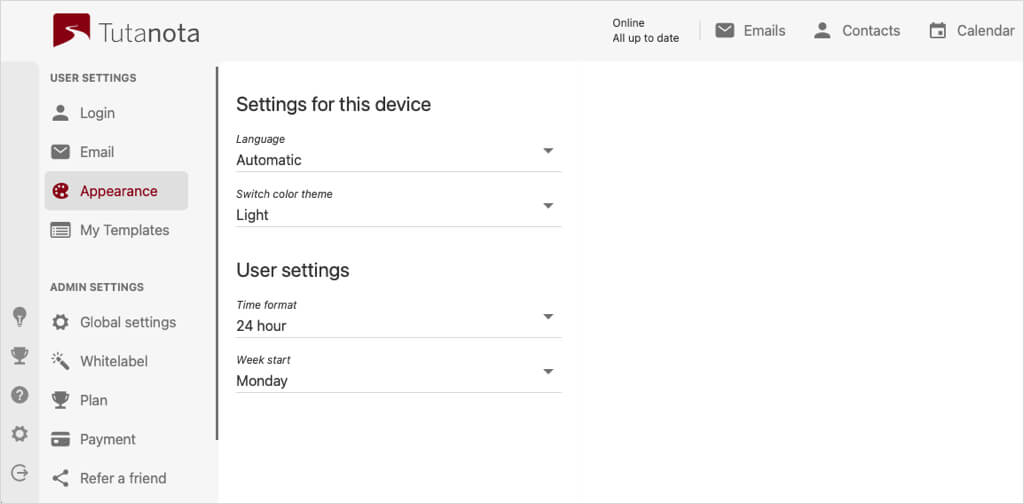This screenshot has height=504, width=1024.
Task: Open the Week start dropdown
Action: 547,372
